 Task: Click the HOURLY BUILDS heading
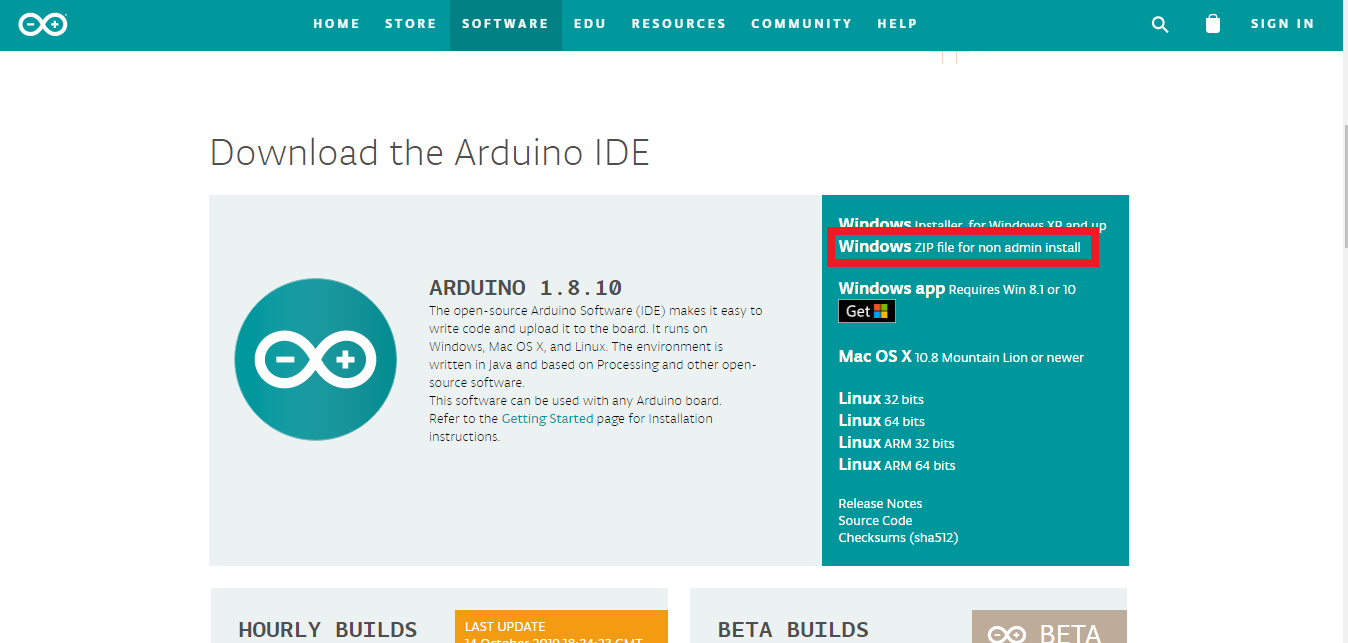(328, 629)
